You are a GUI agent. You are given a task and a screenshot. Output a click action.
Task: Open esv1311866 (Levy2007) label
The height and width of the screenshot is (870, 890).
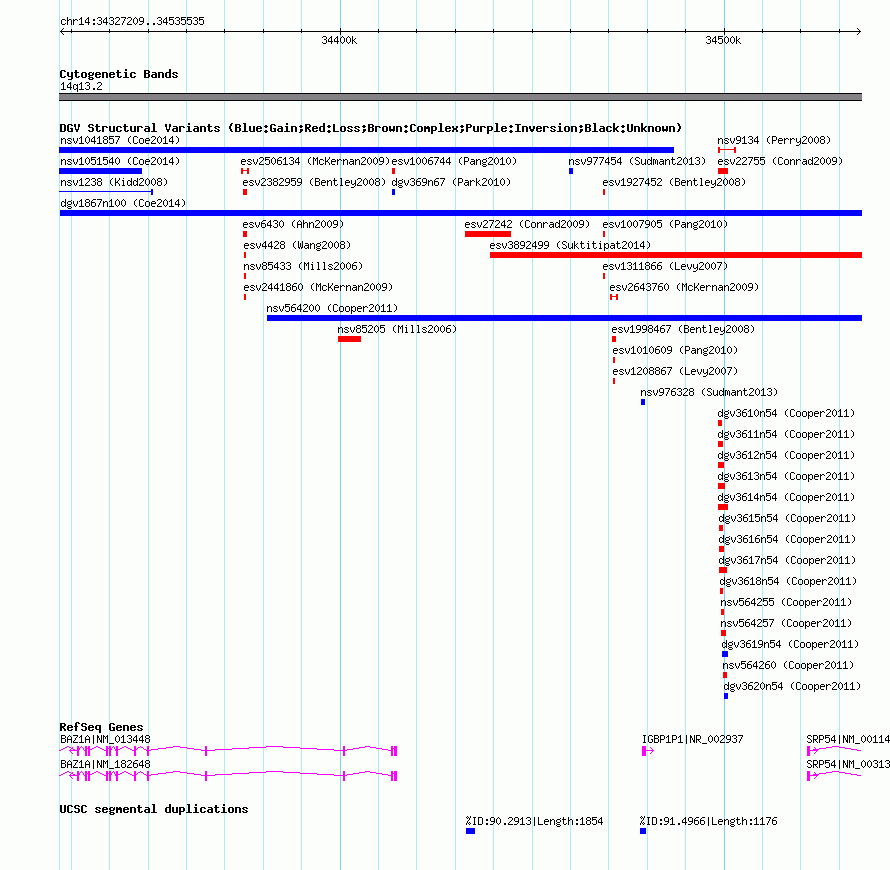[665, 266]
